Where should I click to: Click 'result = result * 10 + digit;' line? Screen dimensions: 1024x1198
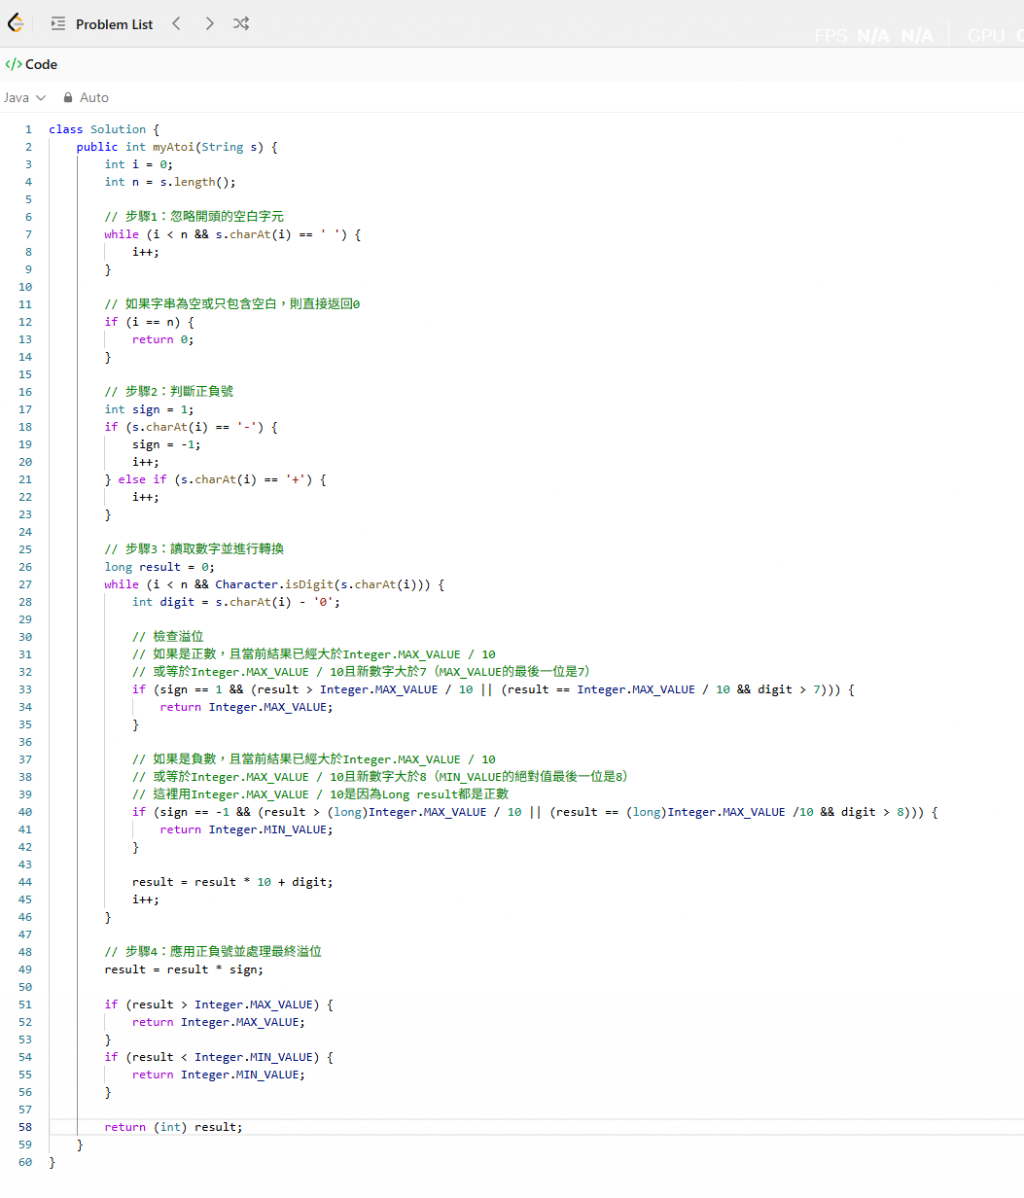[232, 882]
